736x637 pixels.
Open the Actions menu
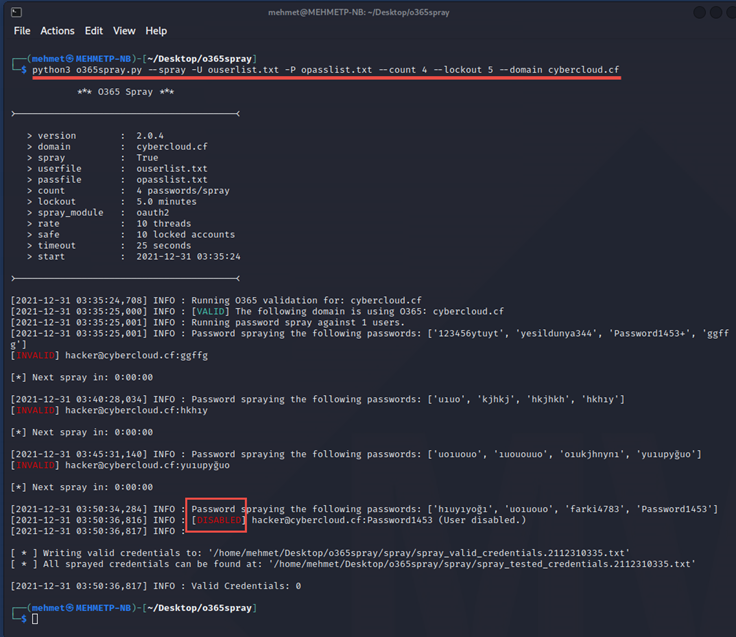click(x=57, y=31)
